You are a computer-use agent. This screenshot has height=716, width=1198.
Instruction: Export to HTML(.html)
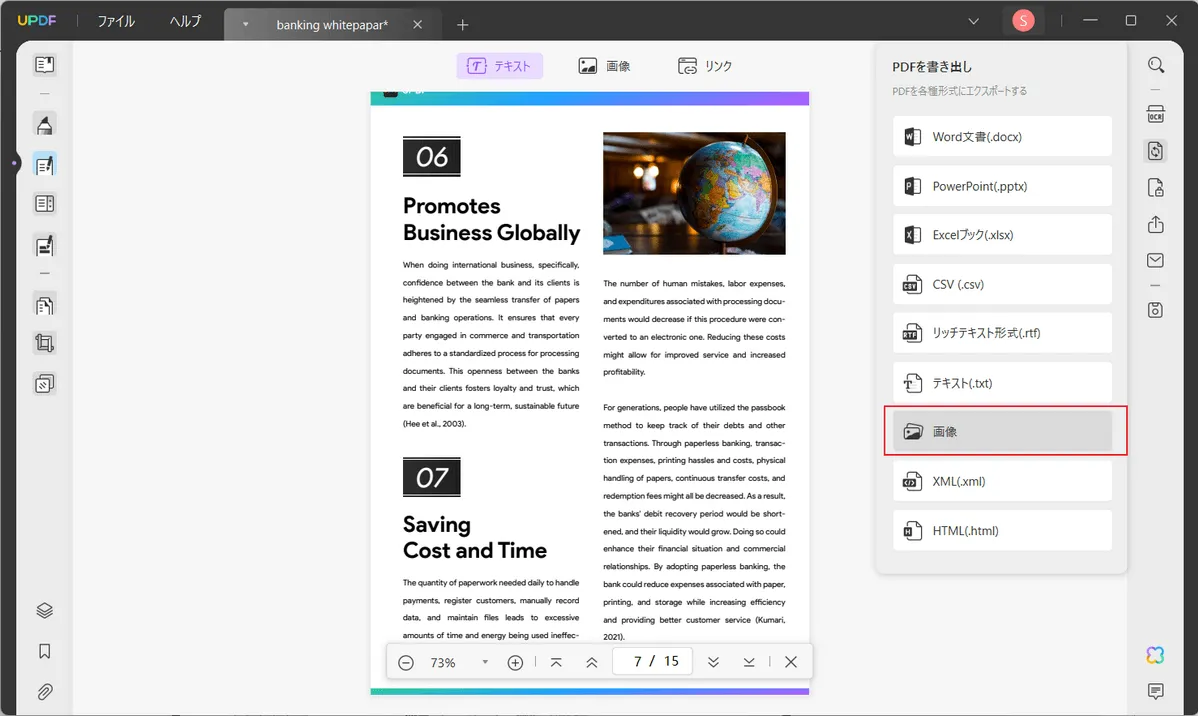tap(1002, 530)
